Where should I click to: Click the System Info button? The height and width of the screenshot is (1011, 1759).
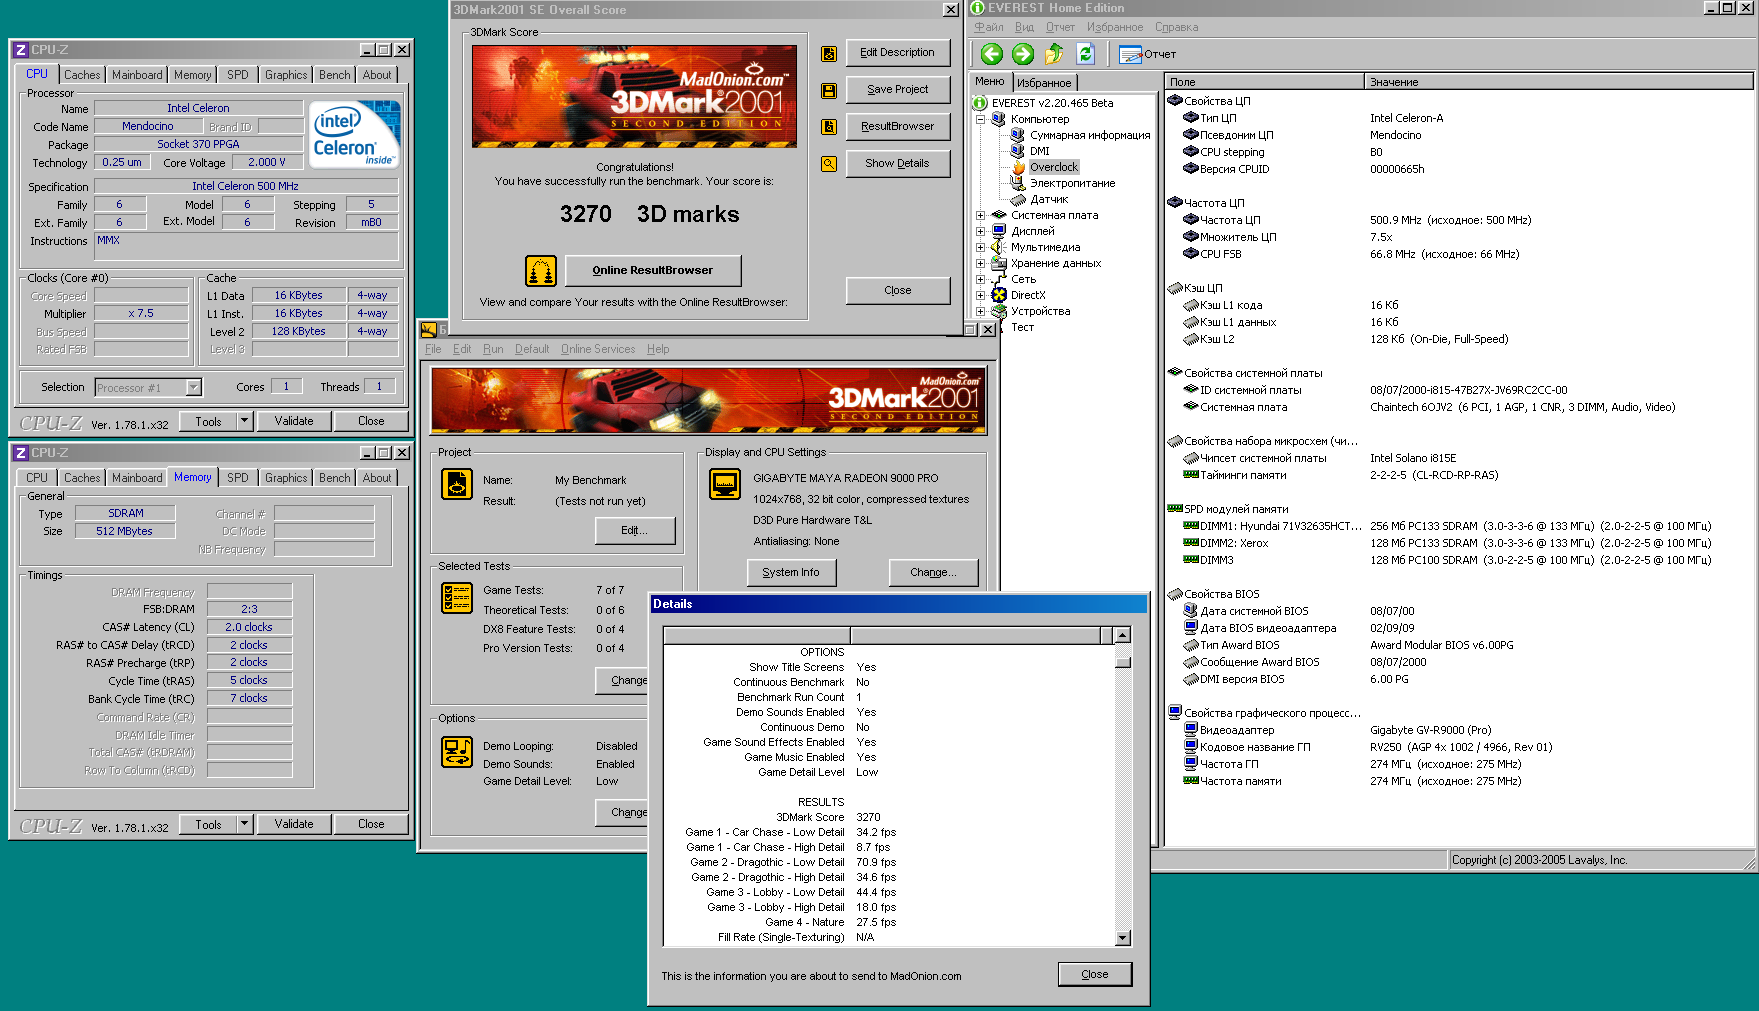(791, 573)
